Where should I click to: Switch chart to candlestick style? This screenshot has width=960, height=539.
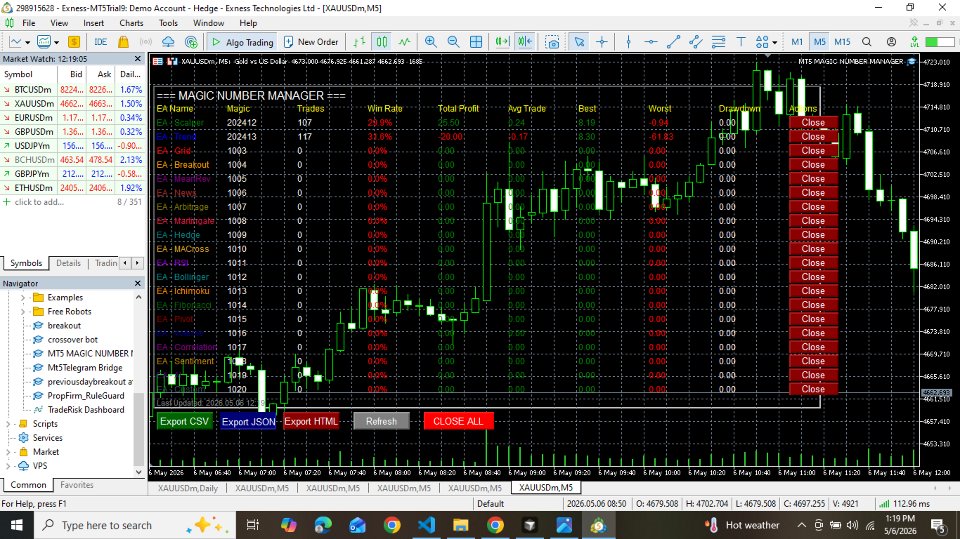[382, 42]
